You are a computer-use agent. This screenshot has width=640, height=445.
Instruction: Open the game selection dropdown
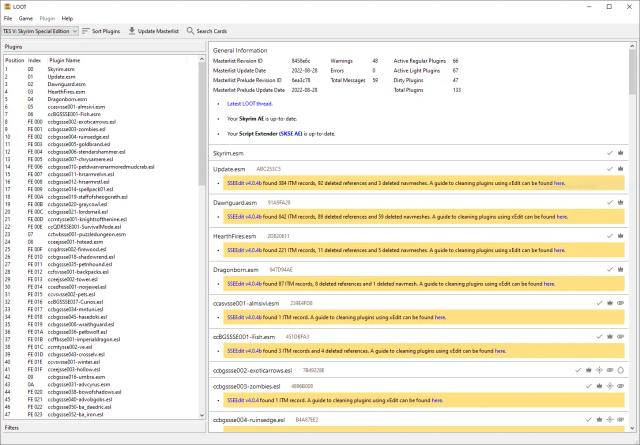click(x=39, y=32)
